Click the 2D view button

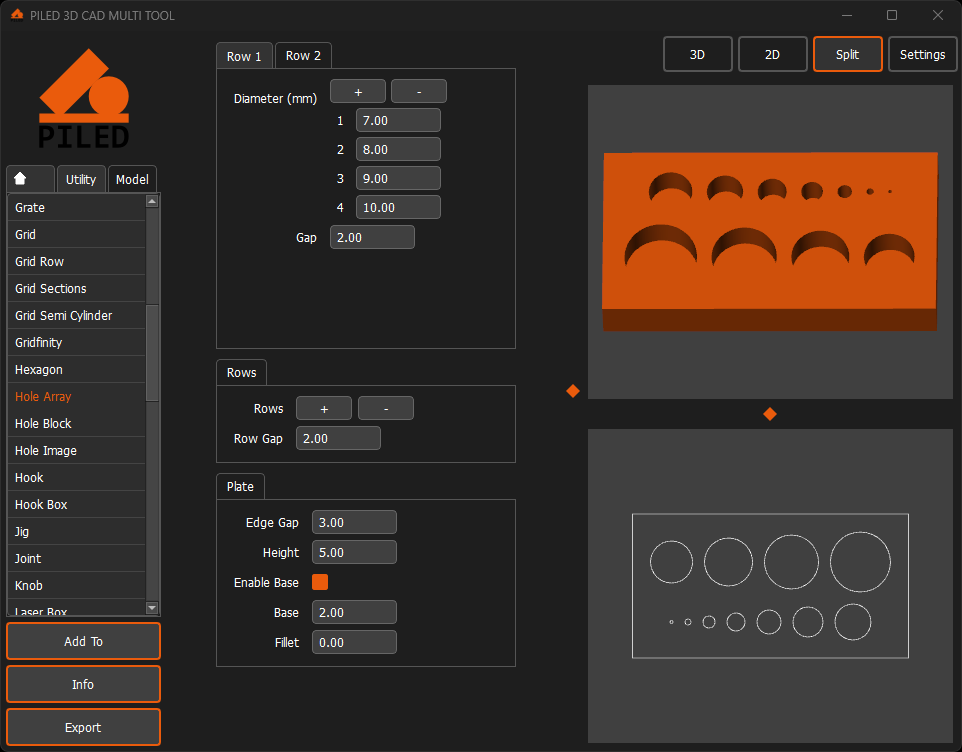[772, 54]
